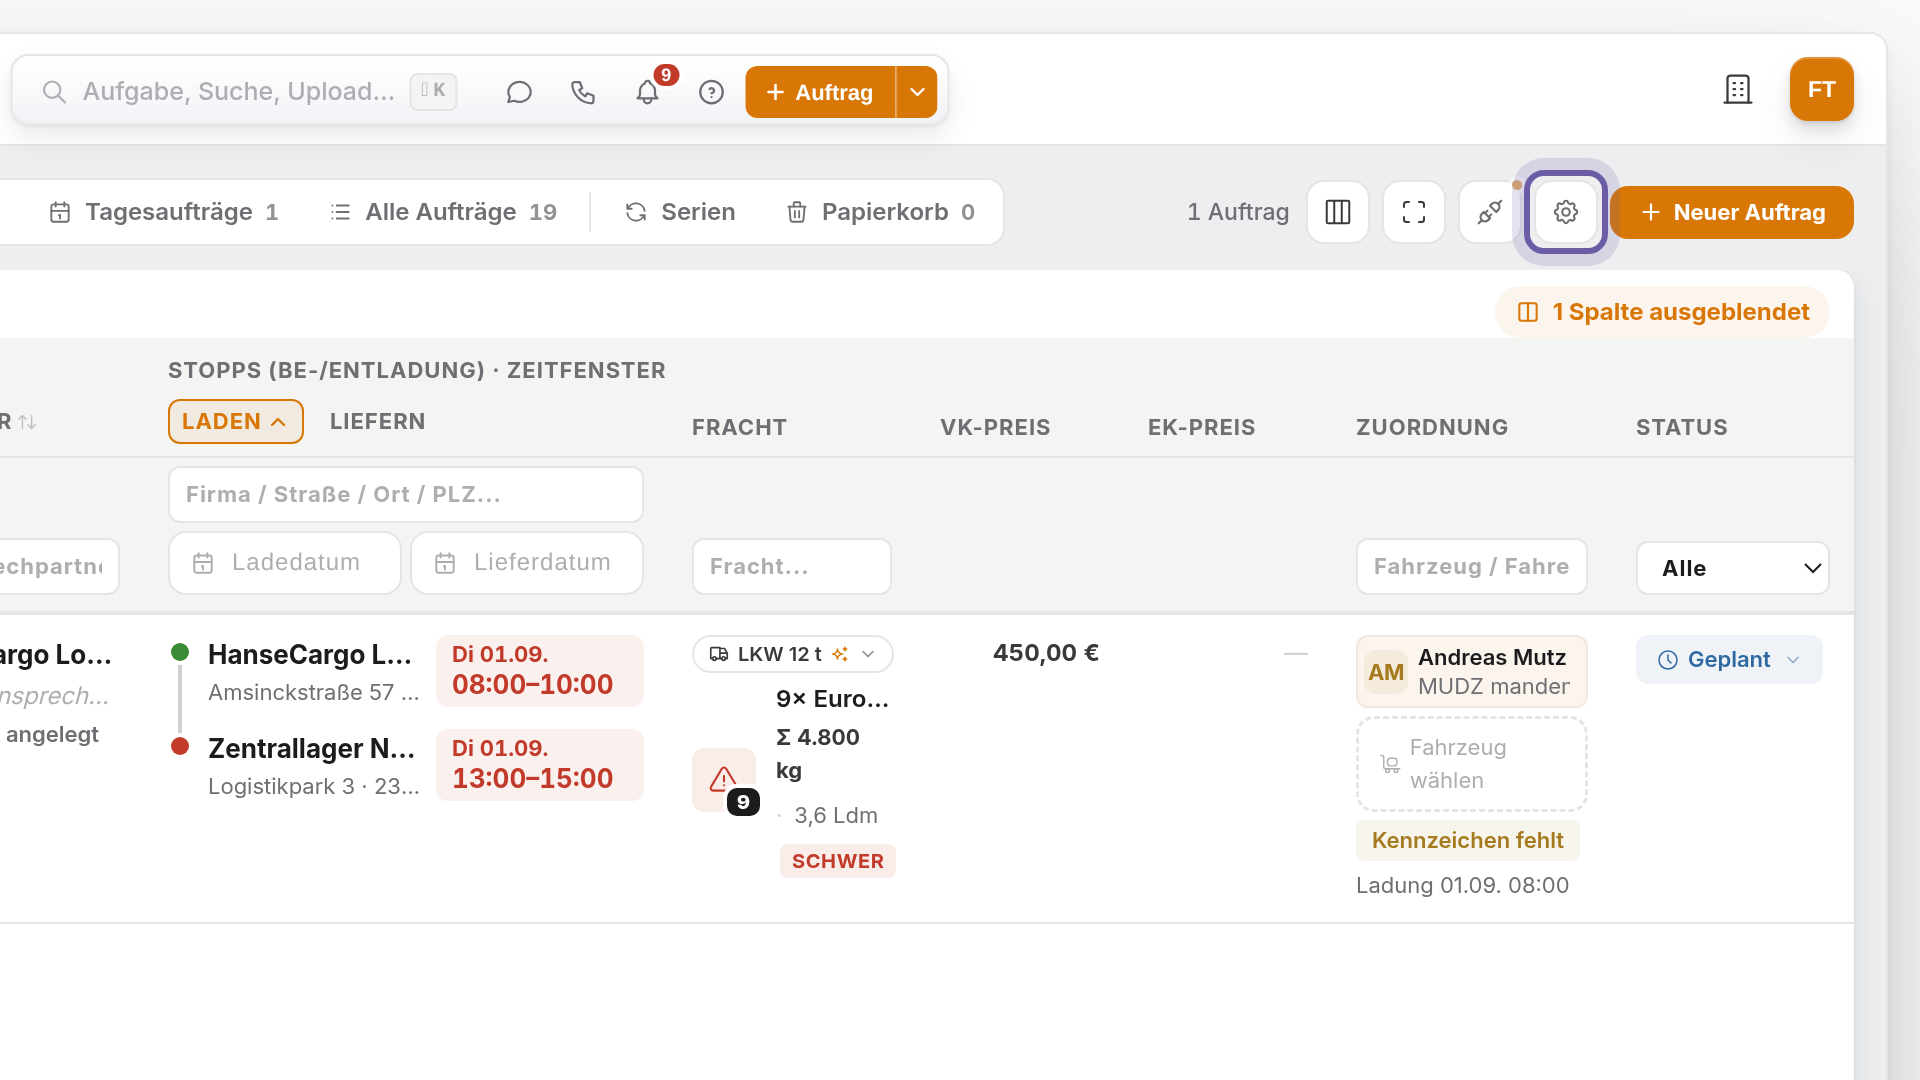Click the sort arrows in first column header
Image resolution: width=1920 pixels, height=1080 pixels.
(x=27, y=423)
